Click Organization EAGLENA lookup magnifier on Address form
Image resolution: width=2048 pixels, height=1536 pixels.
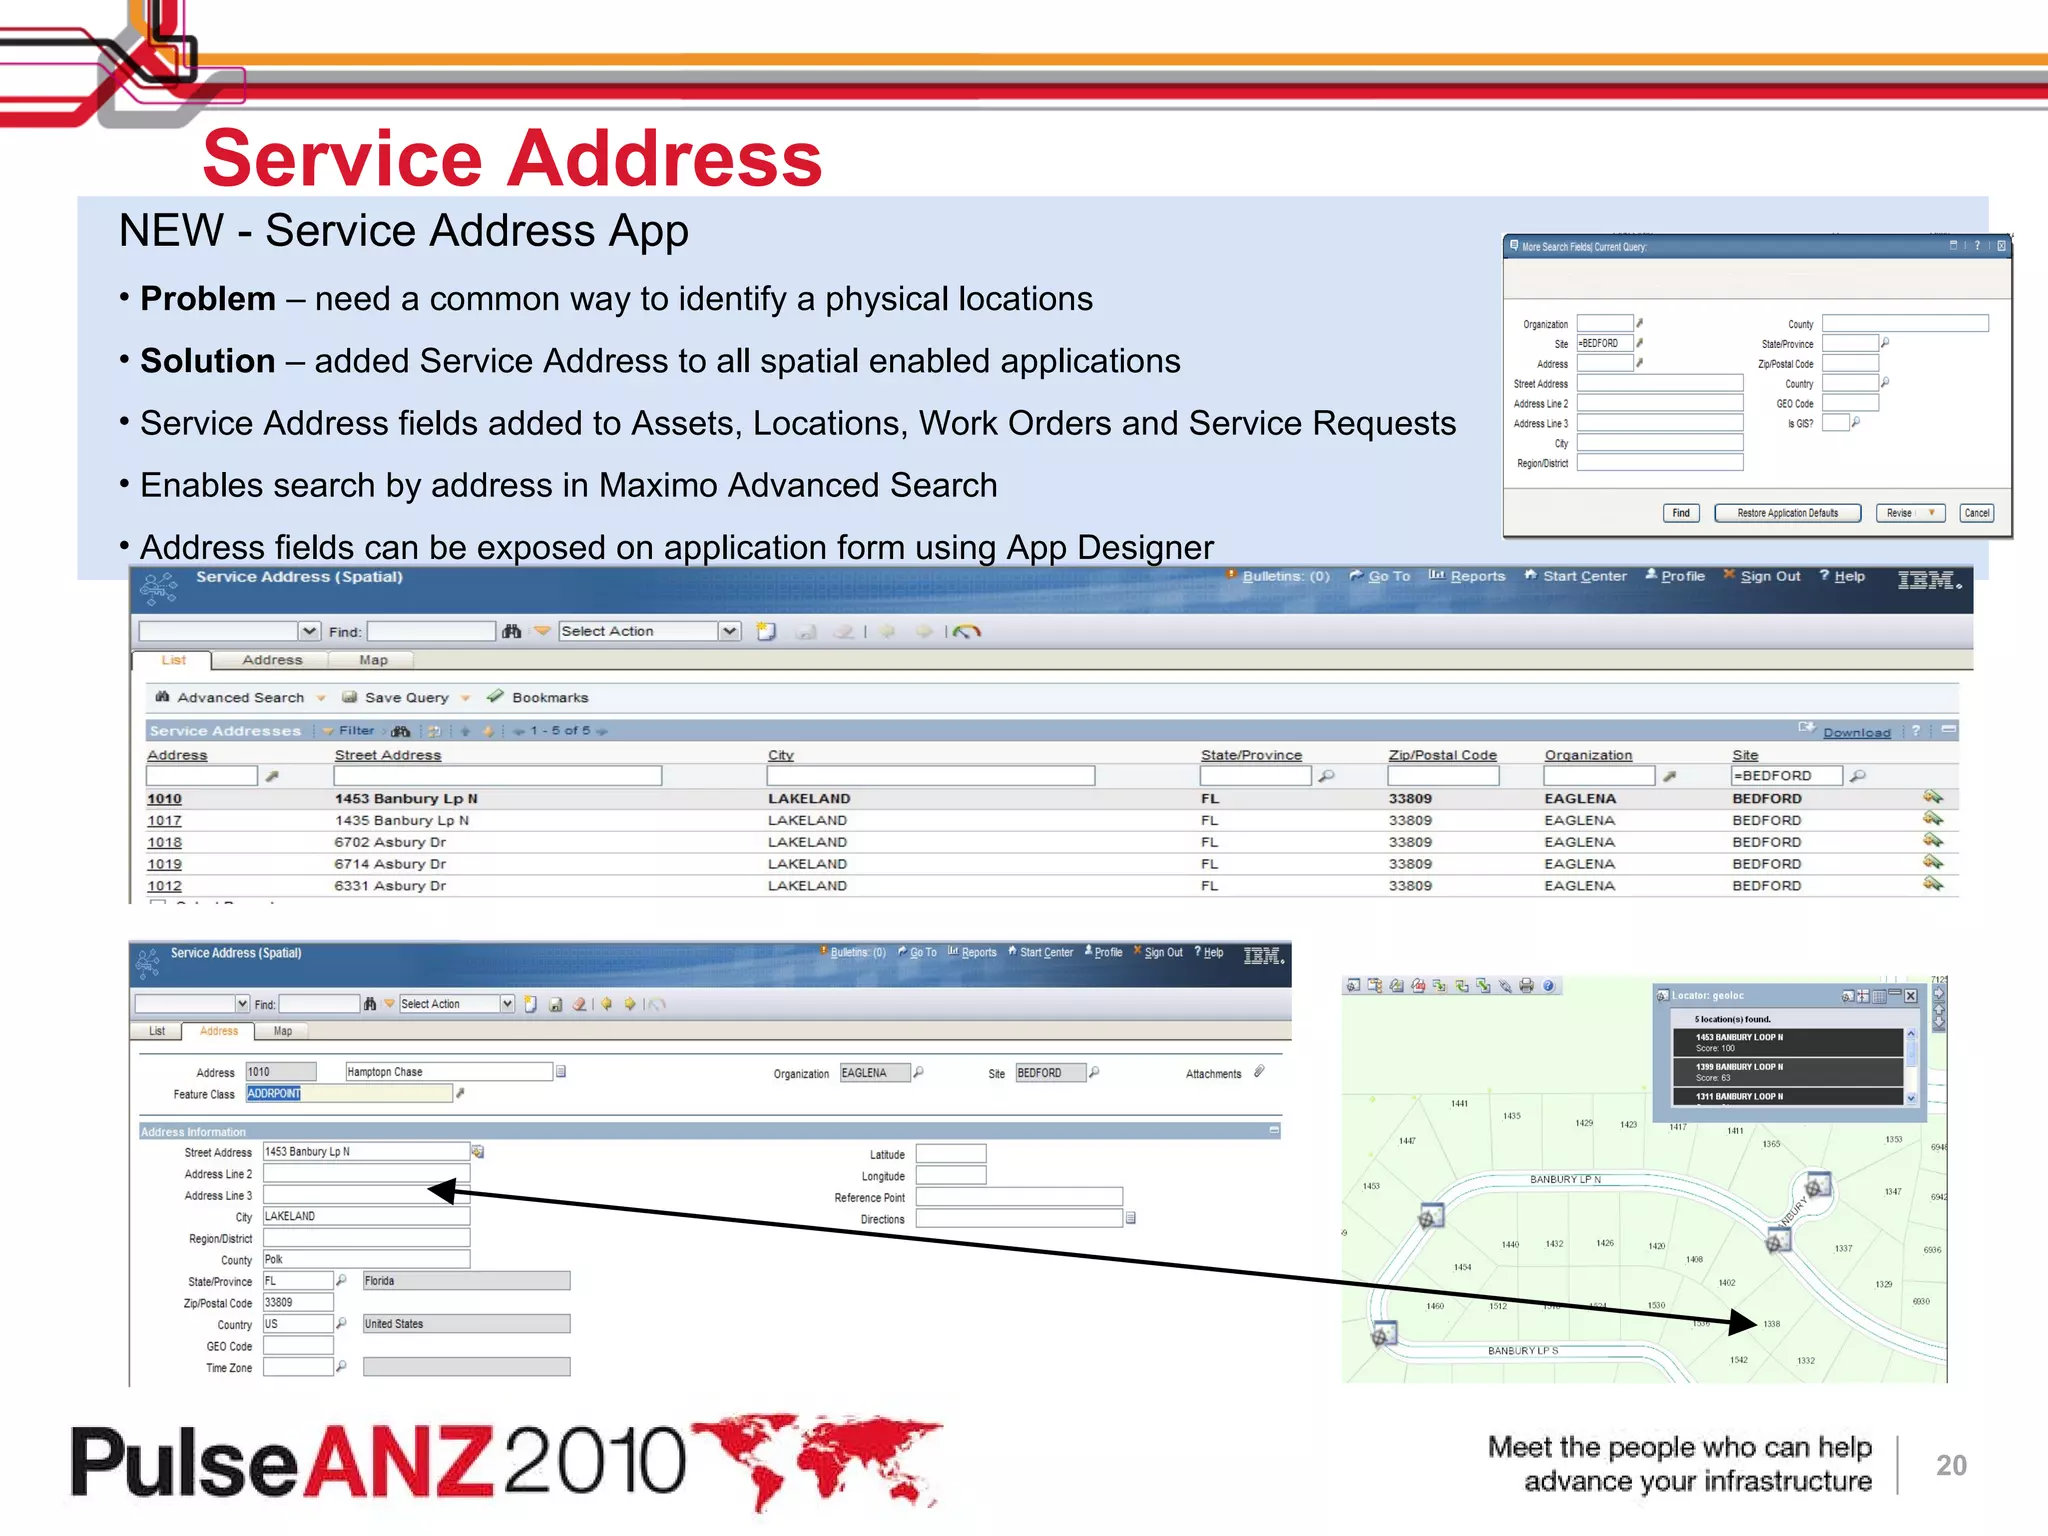coord(919,1072)
